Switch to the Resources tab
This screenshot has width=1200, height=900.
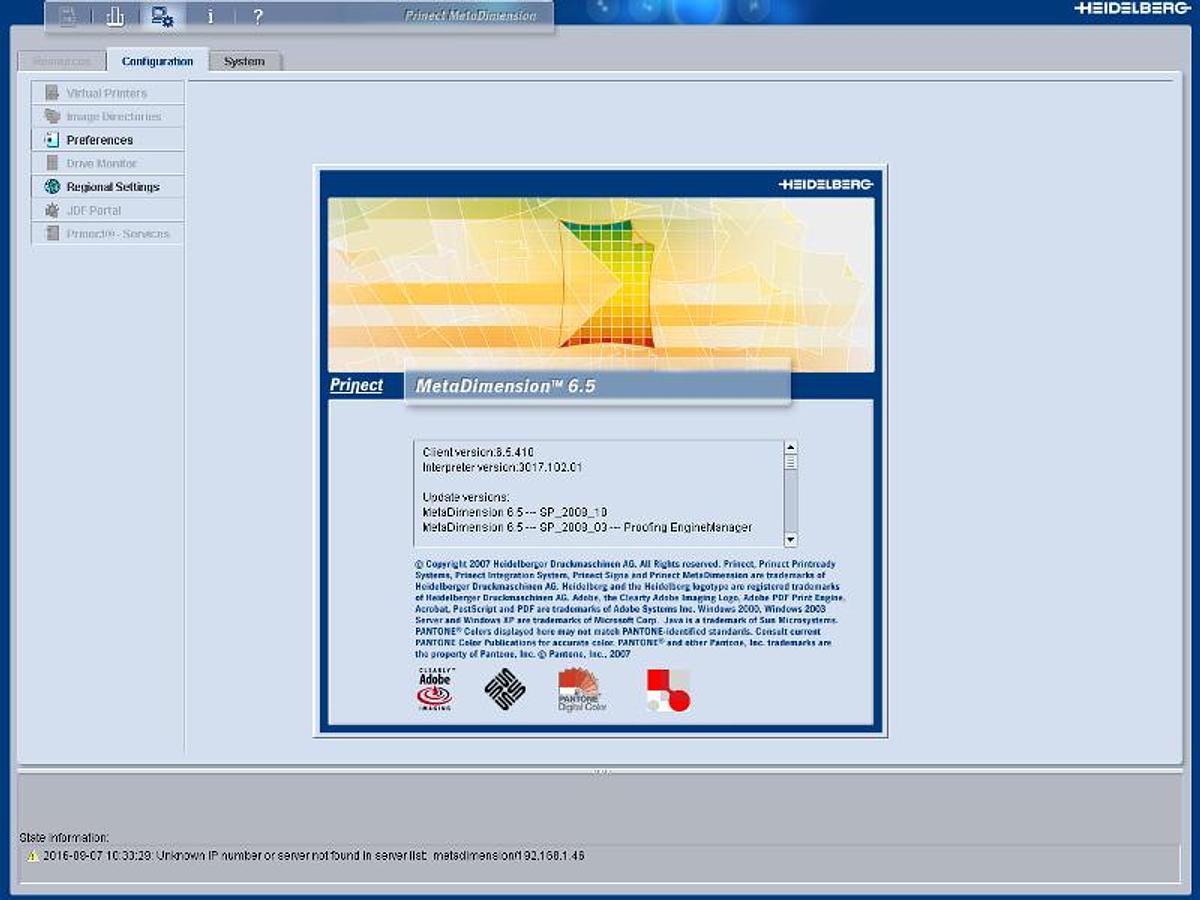(x=60, y=61)
